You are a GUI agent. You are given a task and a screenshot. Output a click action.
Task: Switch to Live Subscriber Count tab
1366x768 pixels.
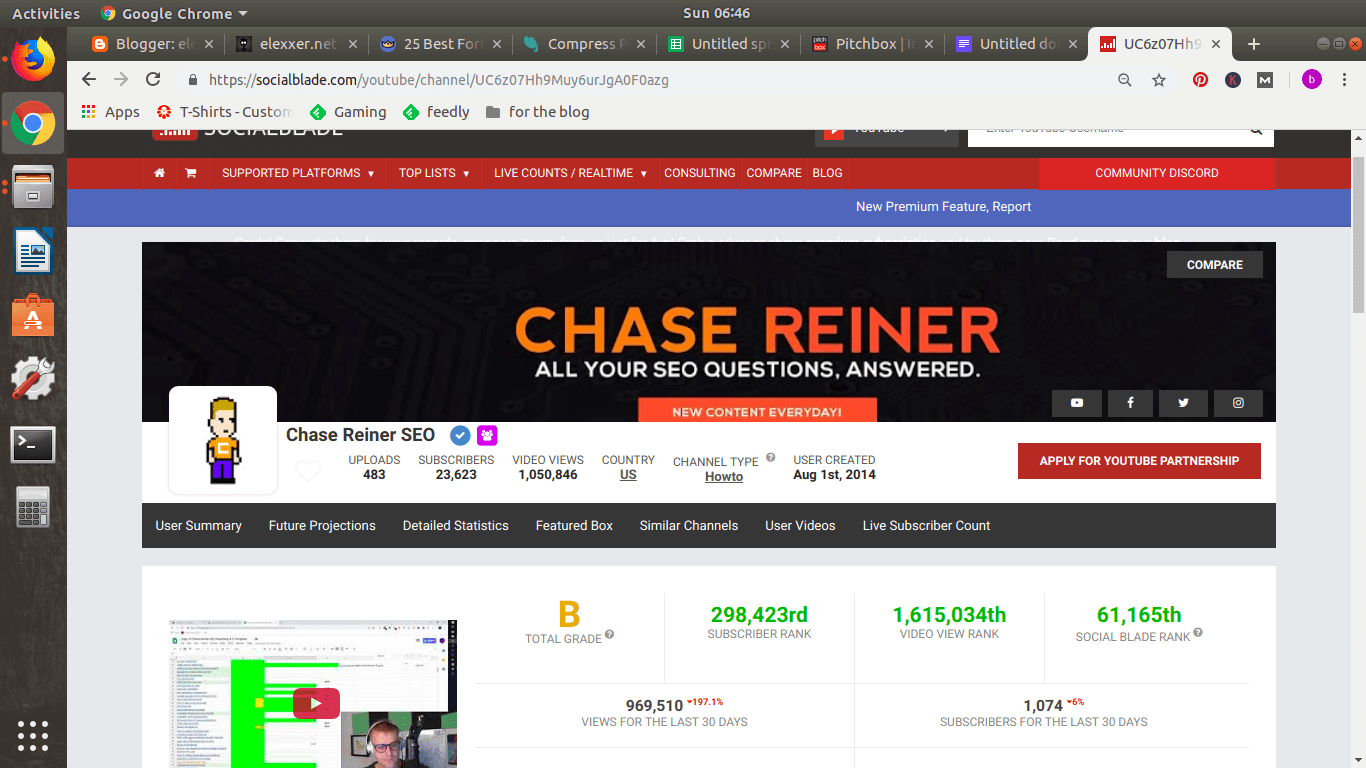tap(927, 526)
